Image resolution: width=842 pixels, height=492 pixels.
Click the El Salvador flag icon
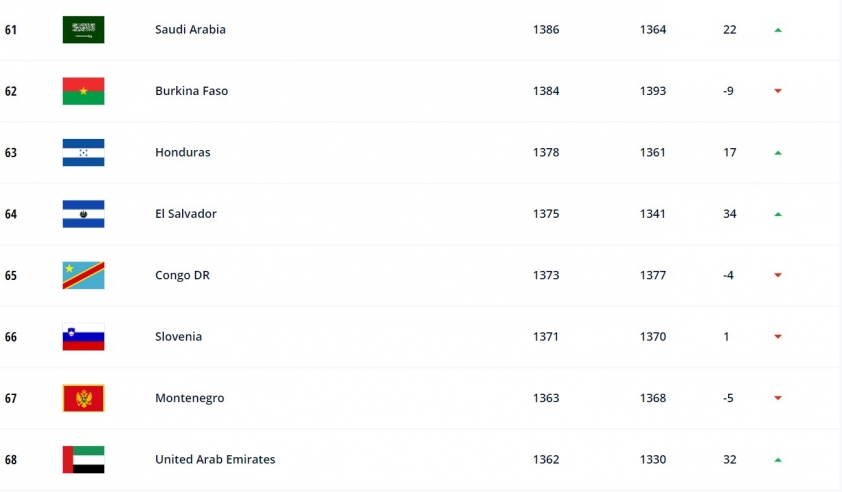click(83, 214)
